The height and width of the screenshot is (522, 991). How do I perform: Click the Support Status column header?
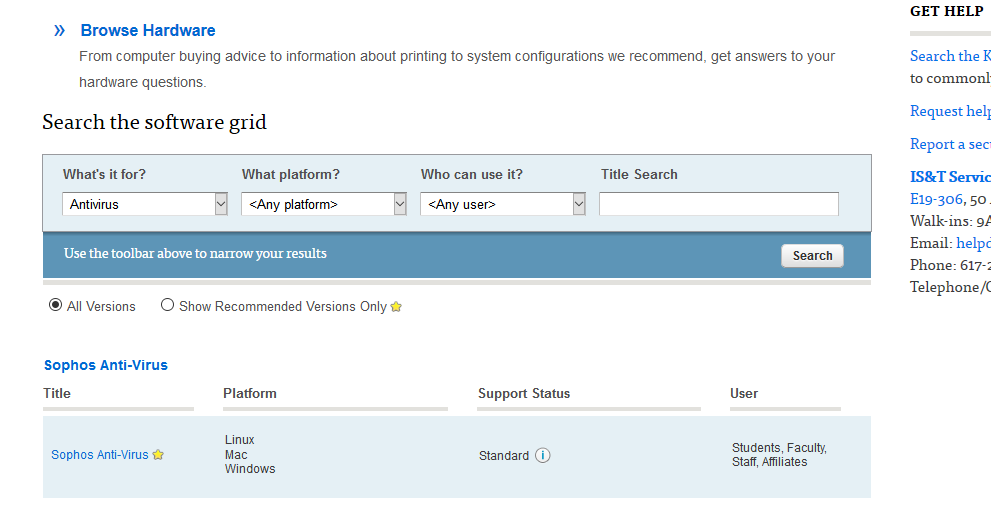click(x=524, y=393)
